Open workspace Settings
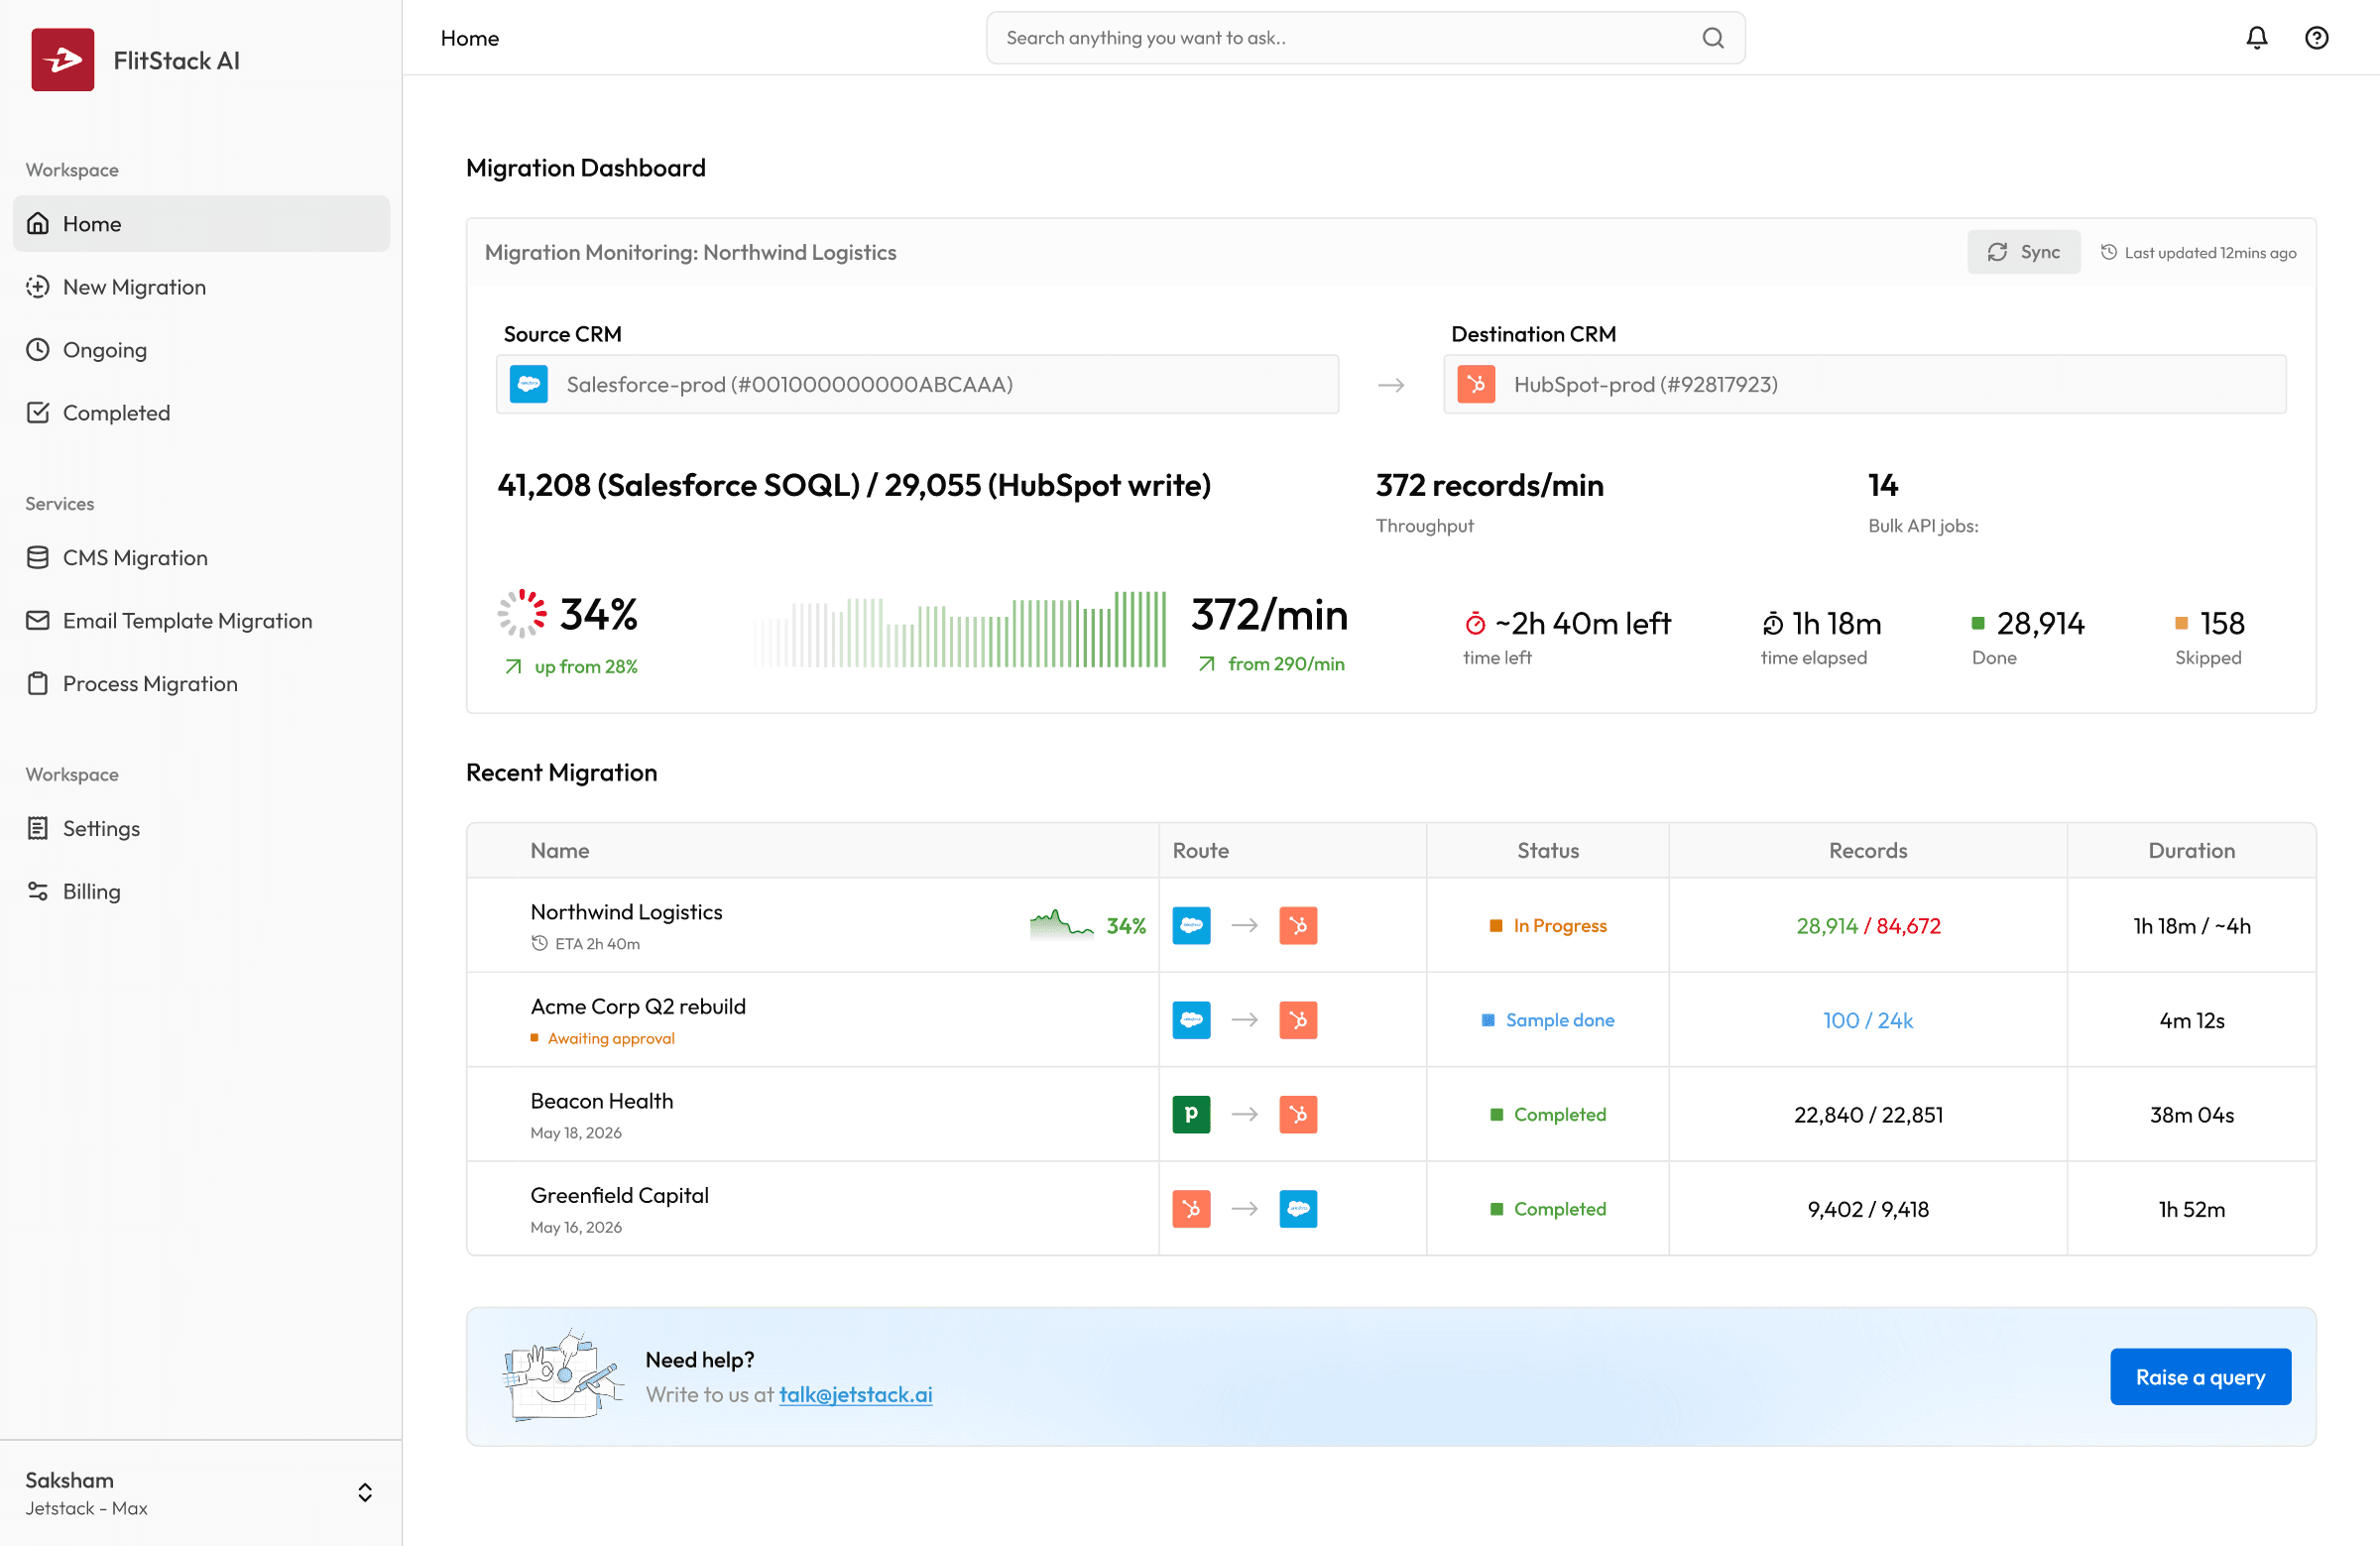The width and height of the screenshot is (2380, 1546). 201,829
